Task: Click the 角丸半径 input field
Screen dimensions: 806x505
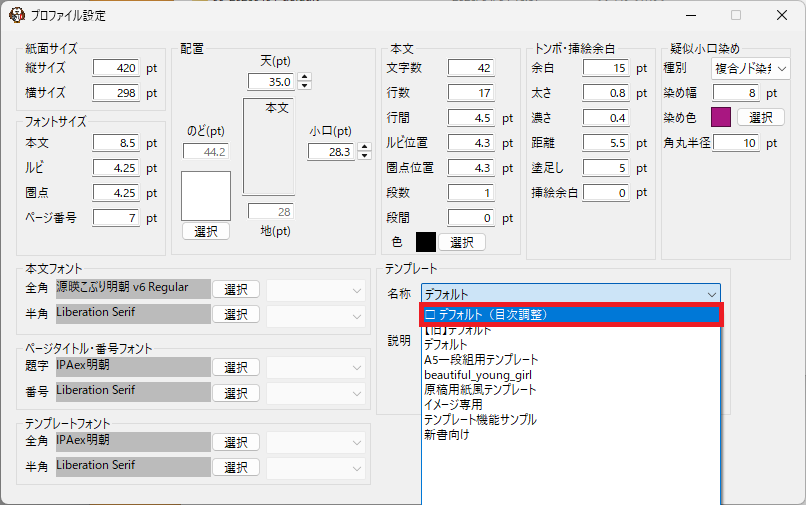Action: point(736,142)
